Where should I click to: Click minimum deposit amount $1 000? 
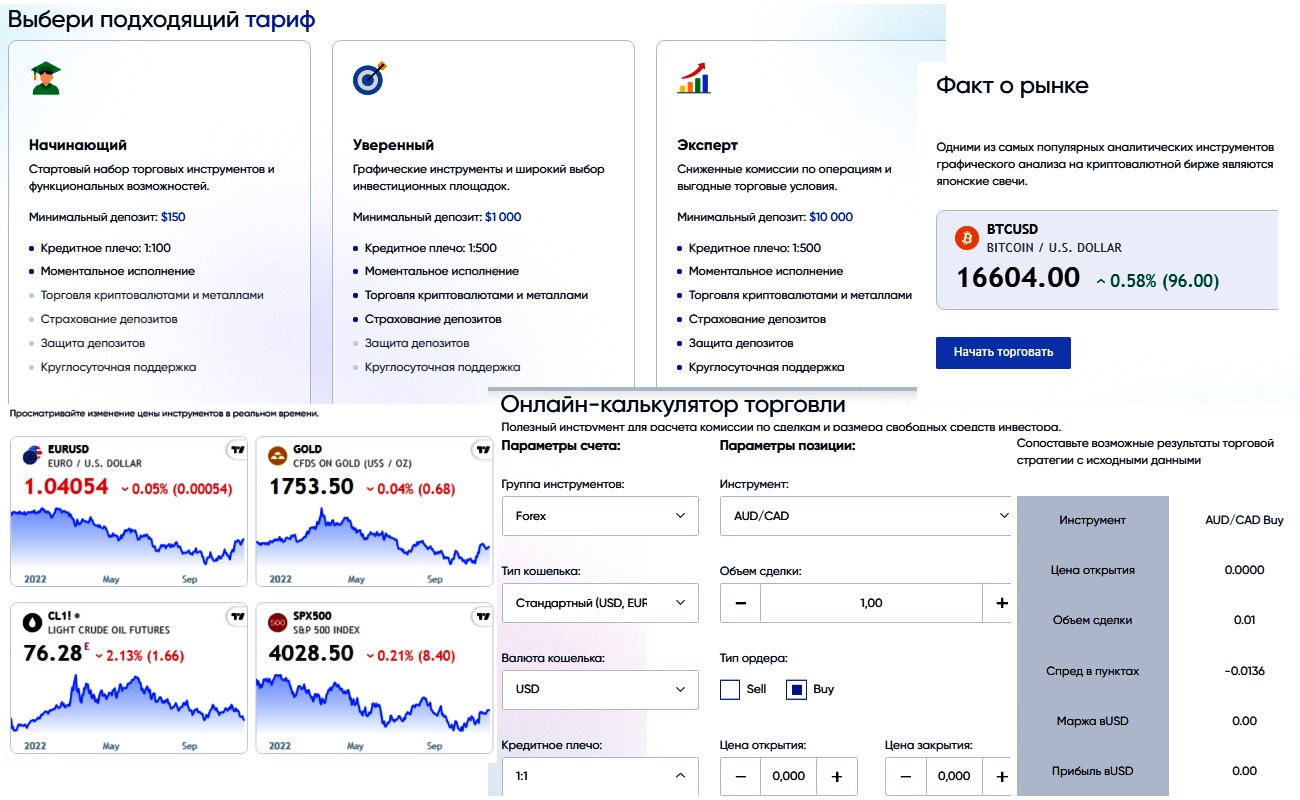503,217
